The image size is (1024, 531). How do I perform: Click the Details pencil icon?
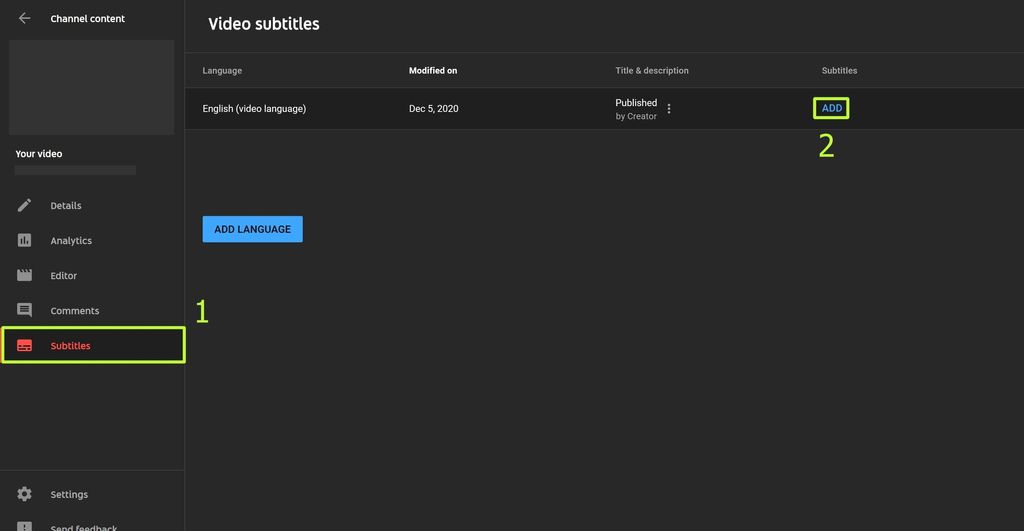tap(25, 205)
